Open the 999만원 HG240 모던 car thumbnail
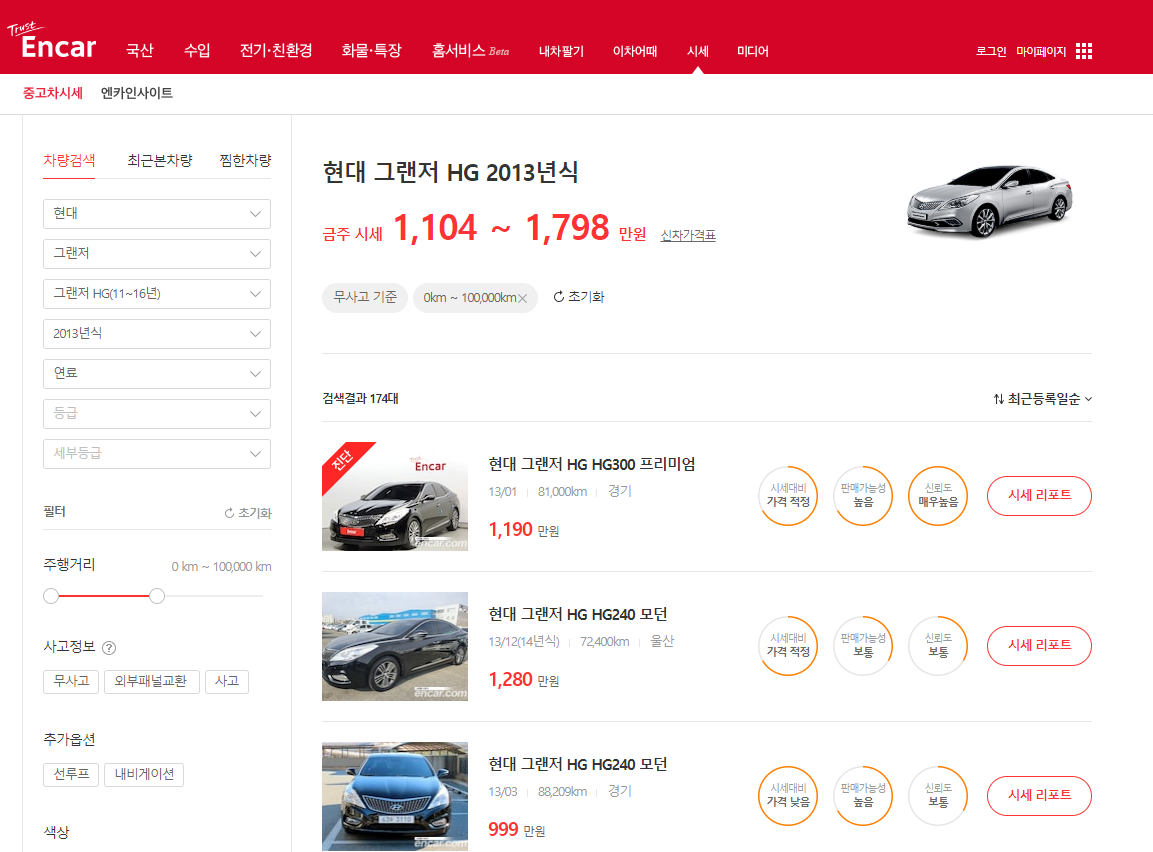The image size is (1153, 852). pos(395,796)
